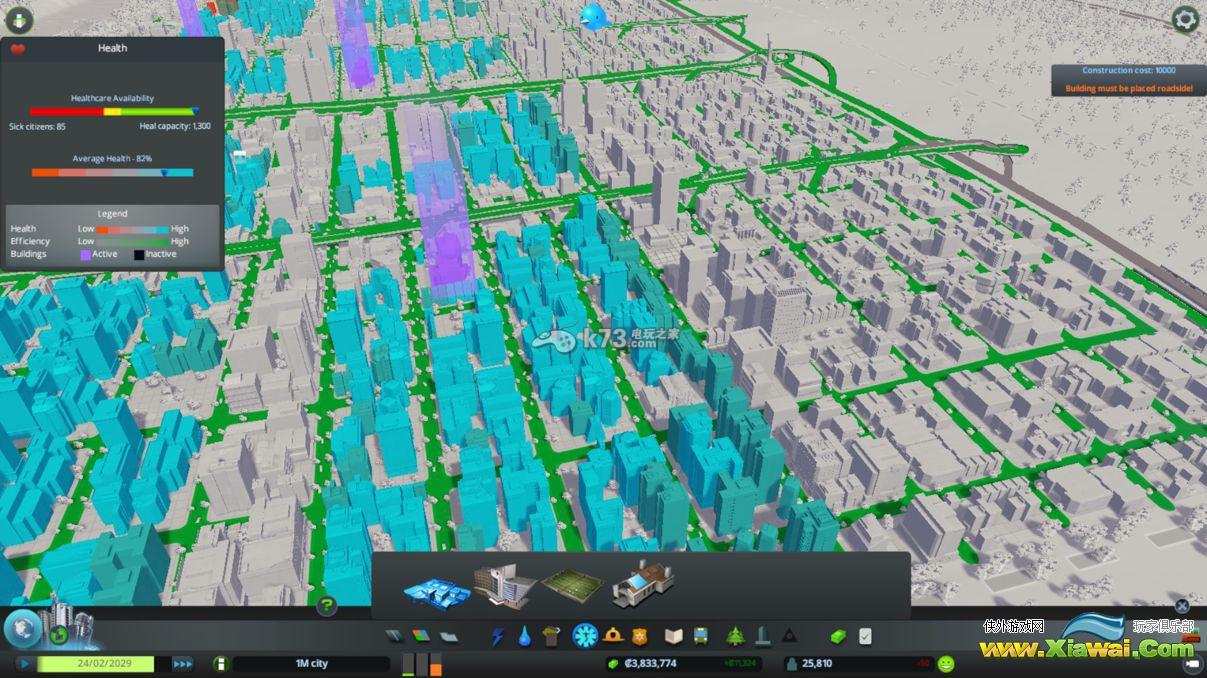This screenshot has width=1207, height=678.
Task: Open the Police Department menu
Action: point(640,636)
